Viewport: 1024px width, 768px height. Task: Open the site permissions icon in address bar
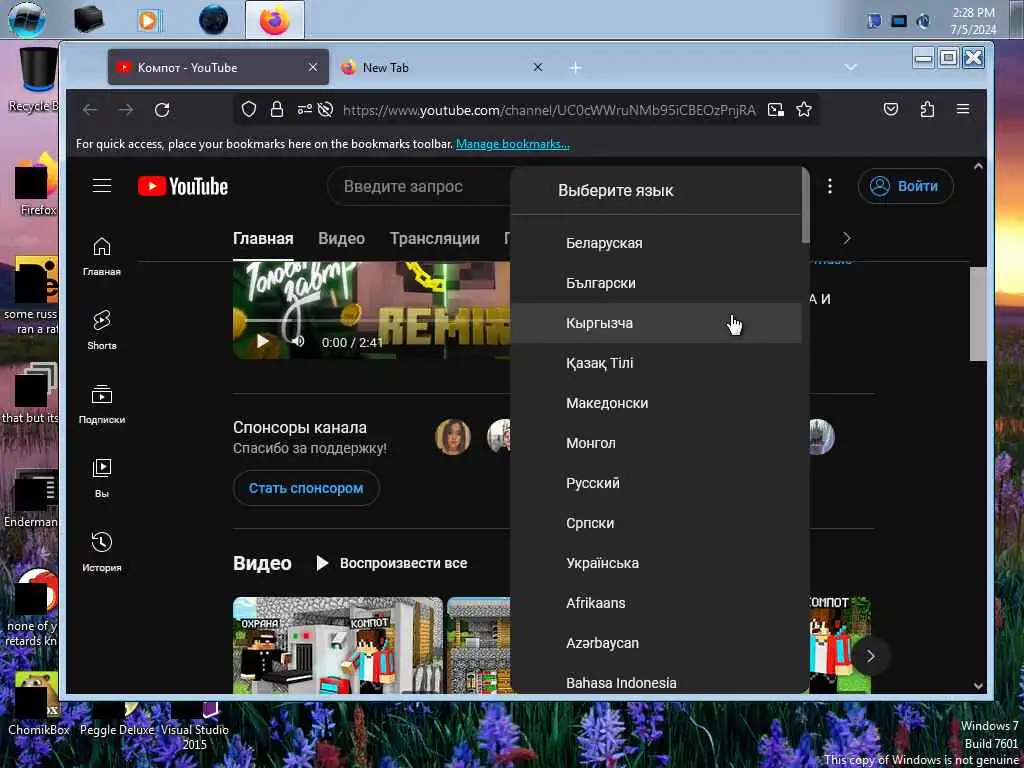coord(304,110)
